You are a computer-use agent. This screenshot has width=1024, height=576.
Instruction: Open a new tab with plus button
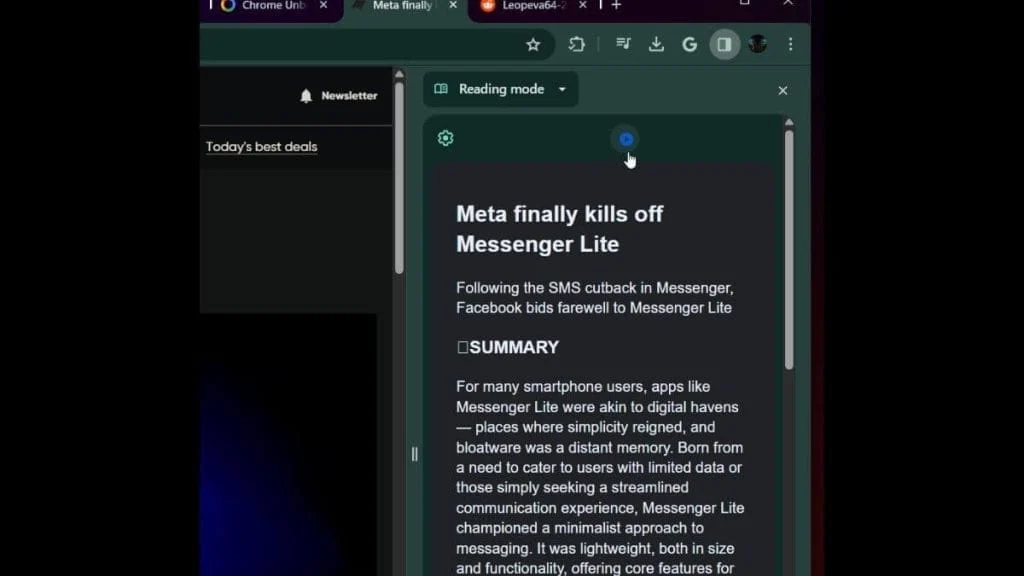tap(616, 5)
